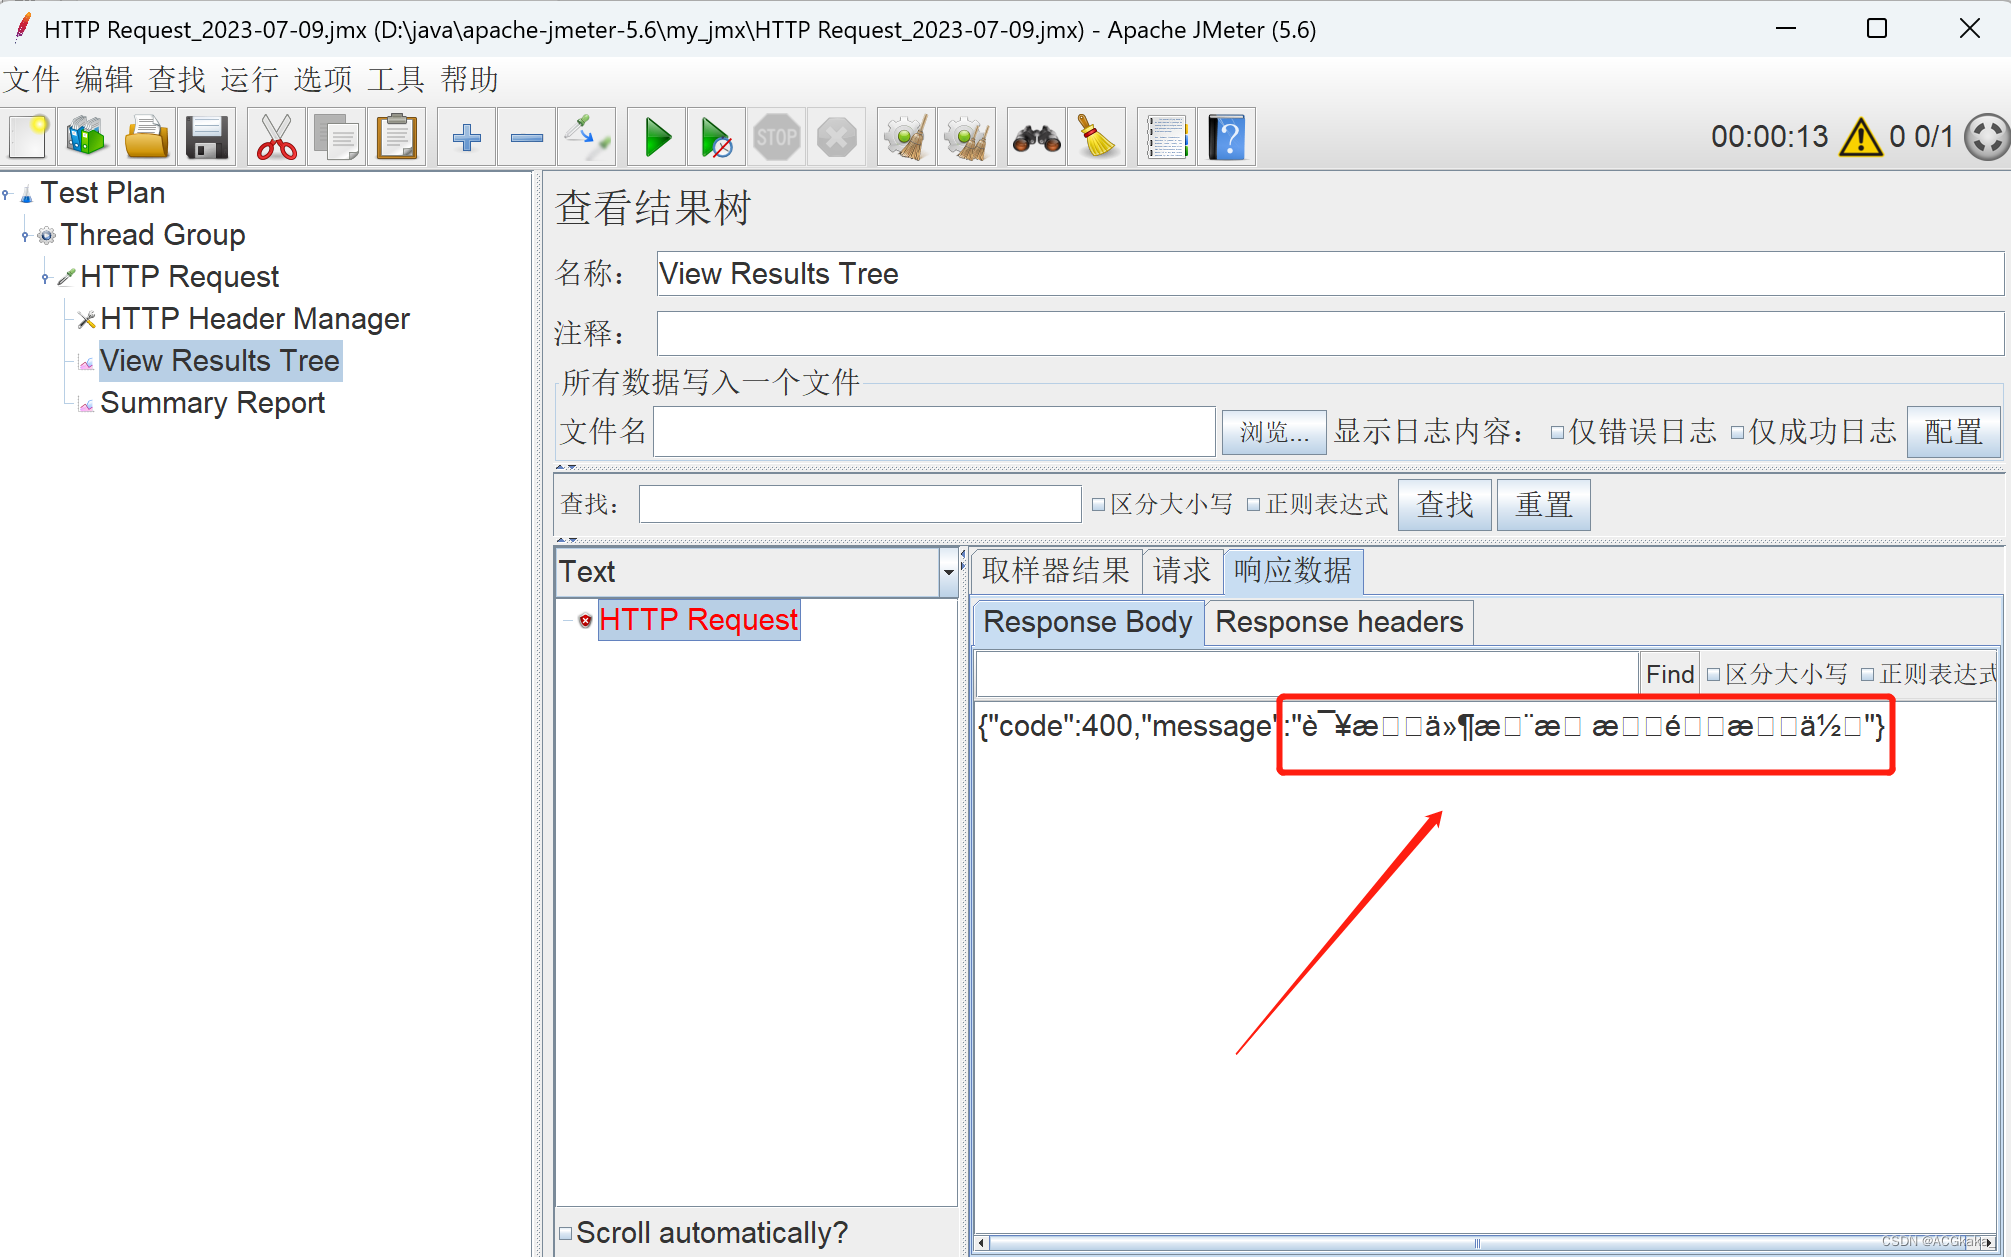Switch to 取样器结果 tab

coord(1056,571)
